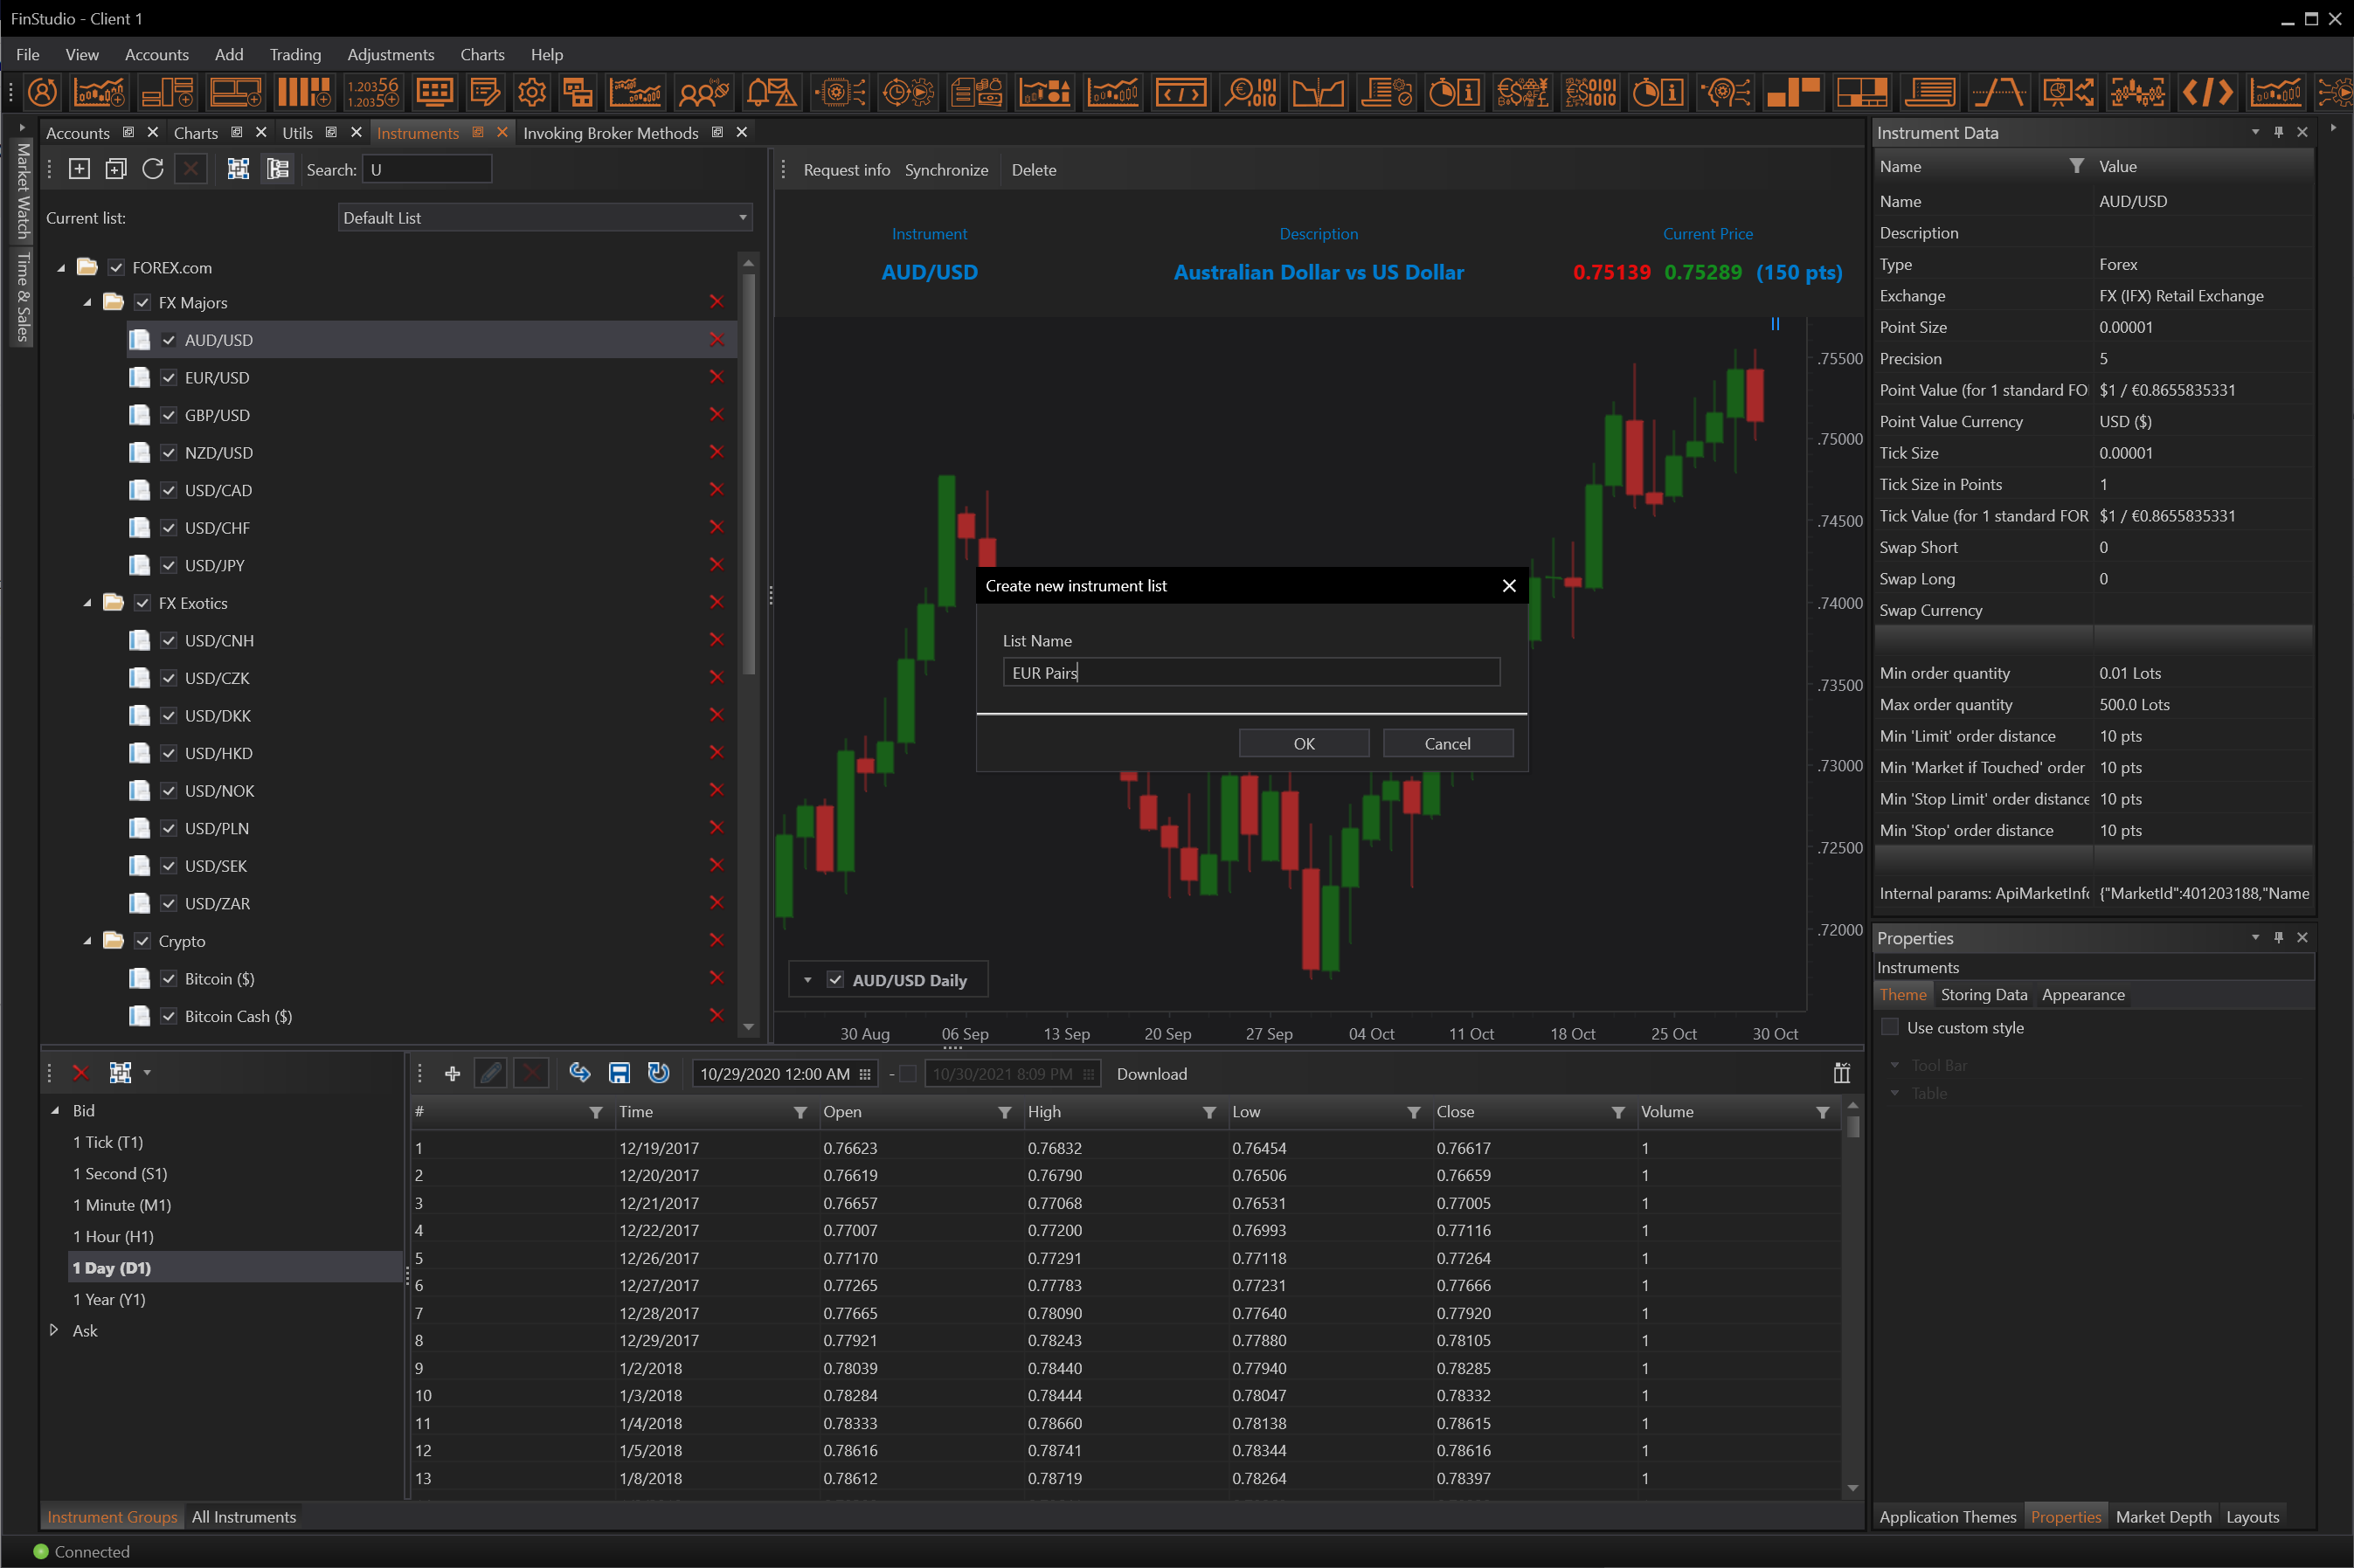2354x1568 pixels.
Task: Click the accounts user icon in main toolbar
Action: tap(43, 93)
